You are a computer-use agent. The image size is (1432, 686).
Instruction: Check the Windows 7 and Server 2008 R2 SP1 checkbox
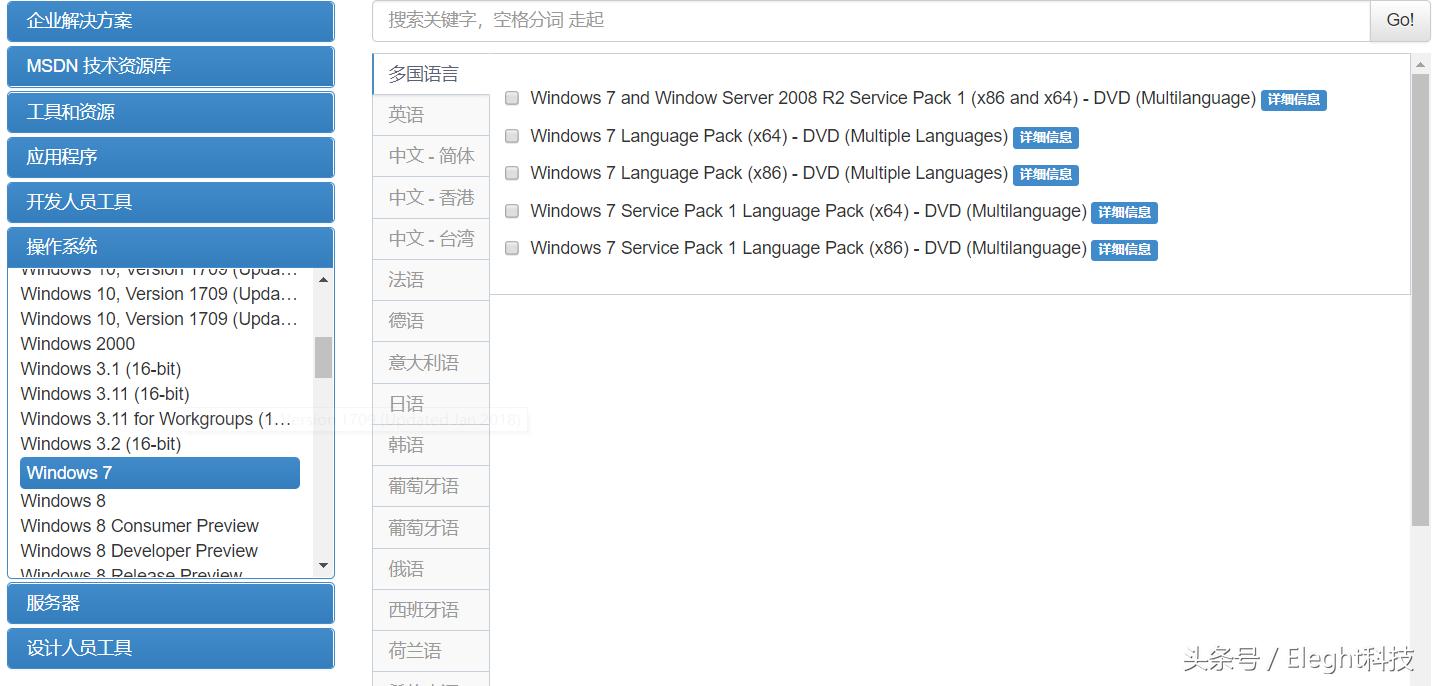pos(511,98)
